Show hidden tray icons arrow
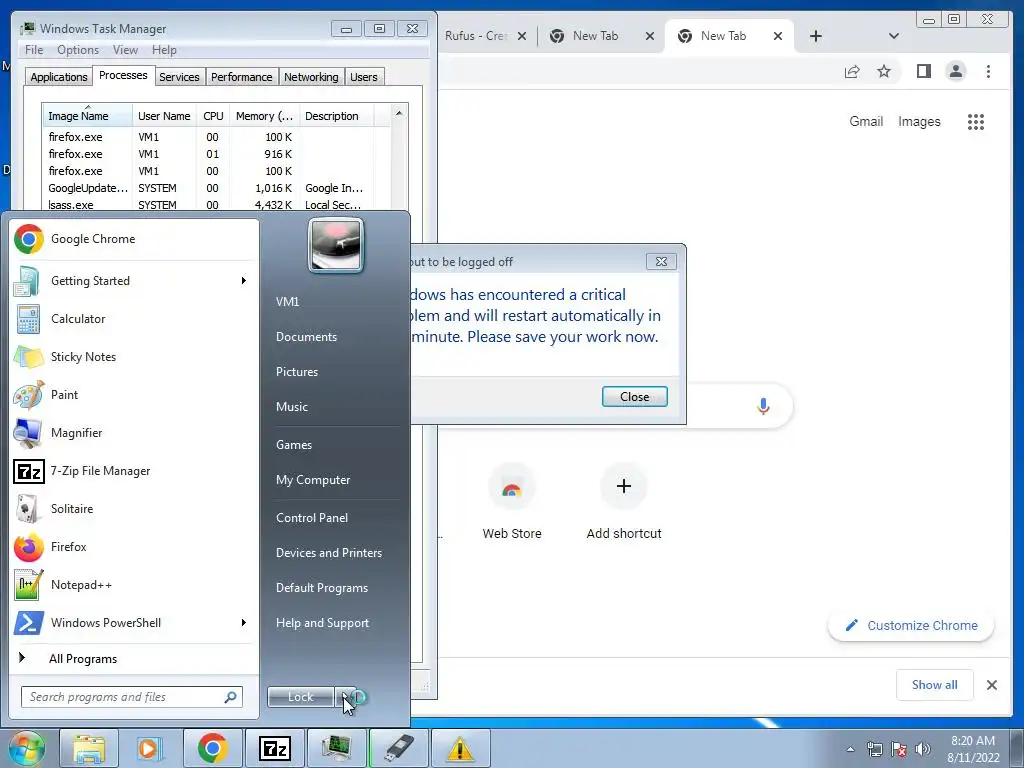 [850, 749]
